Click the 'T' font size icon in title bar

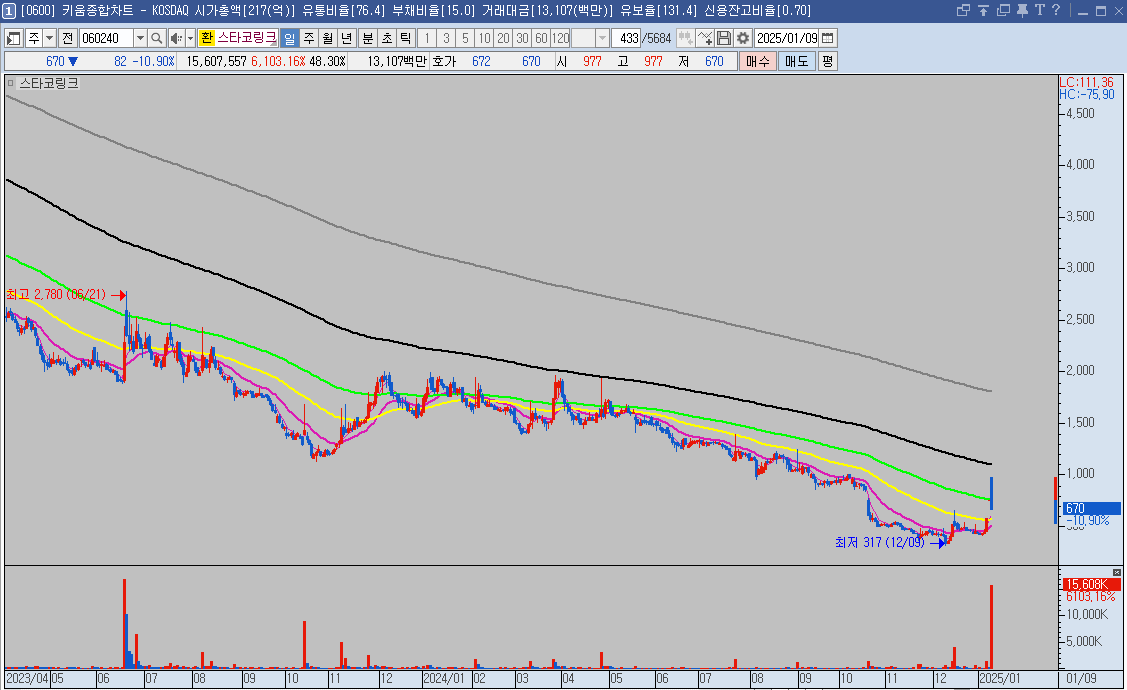(1039, 10)
